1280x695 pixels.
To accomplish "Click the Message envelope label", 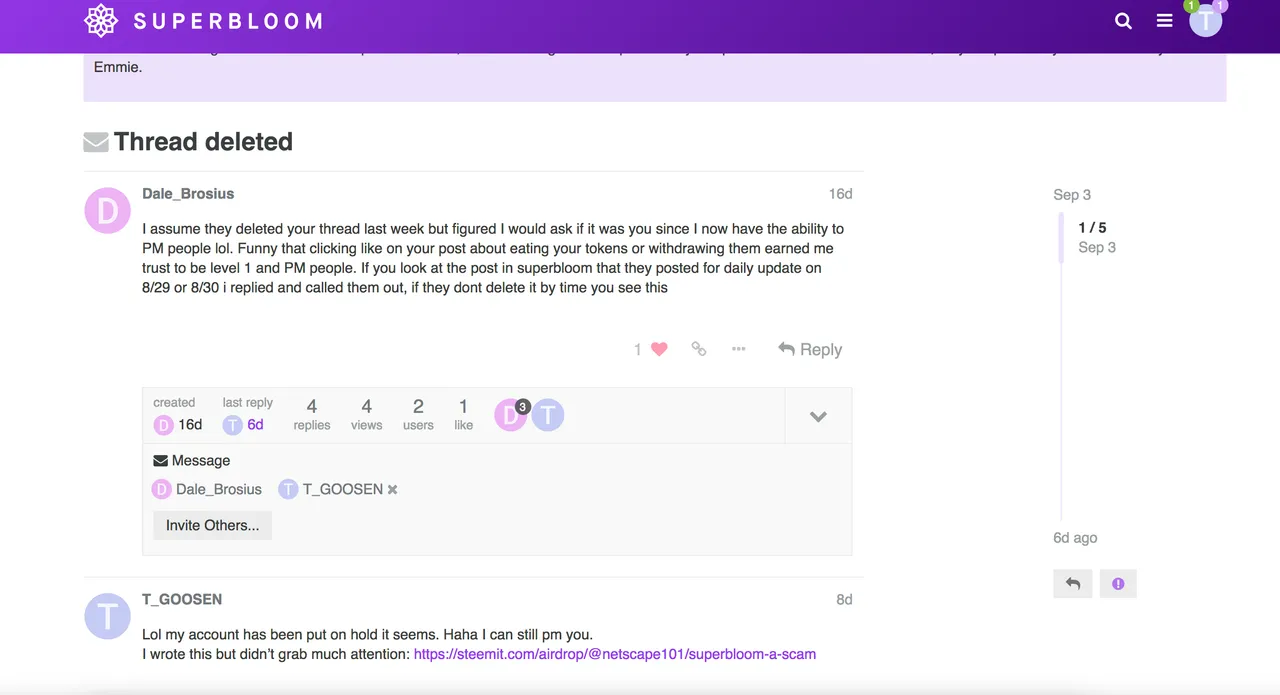I will [191, 461].
